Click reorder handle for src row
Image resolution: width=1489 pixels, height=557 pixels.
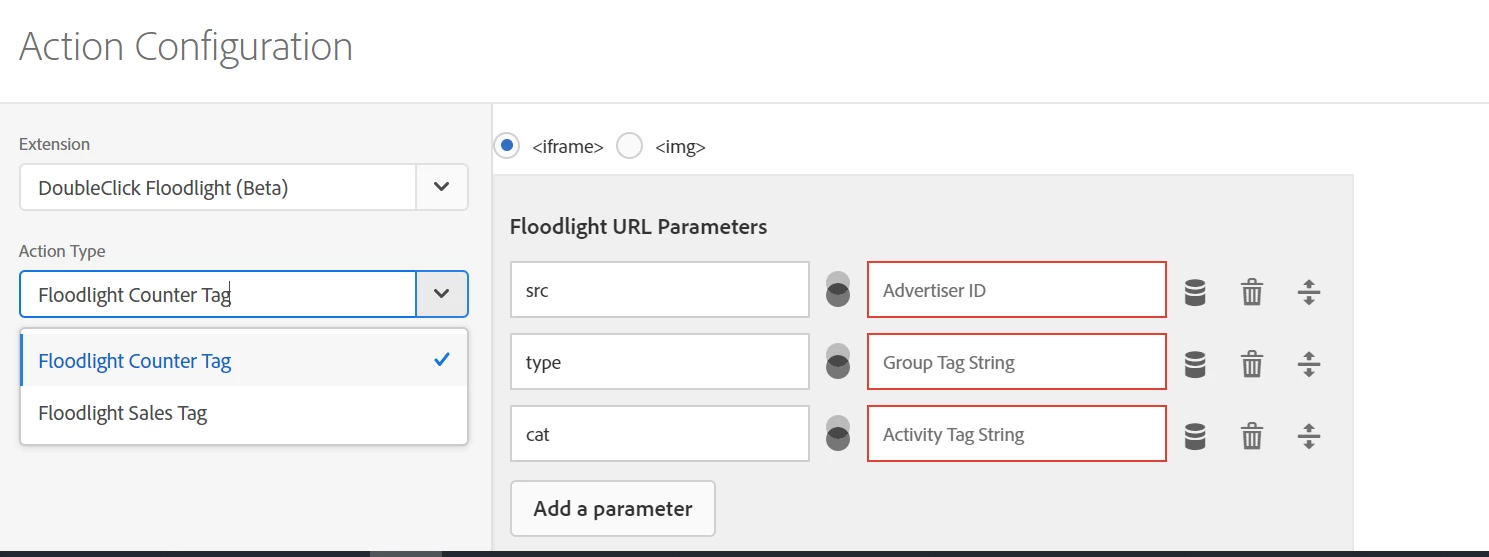(x=1309, y=291)
